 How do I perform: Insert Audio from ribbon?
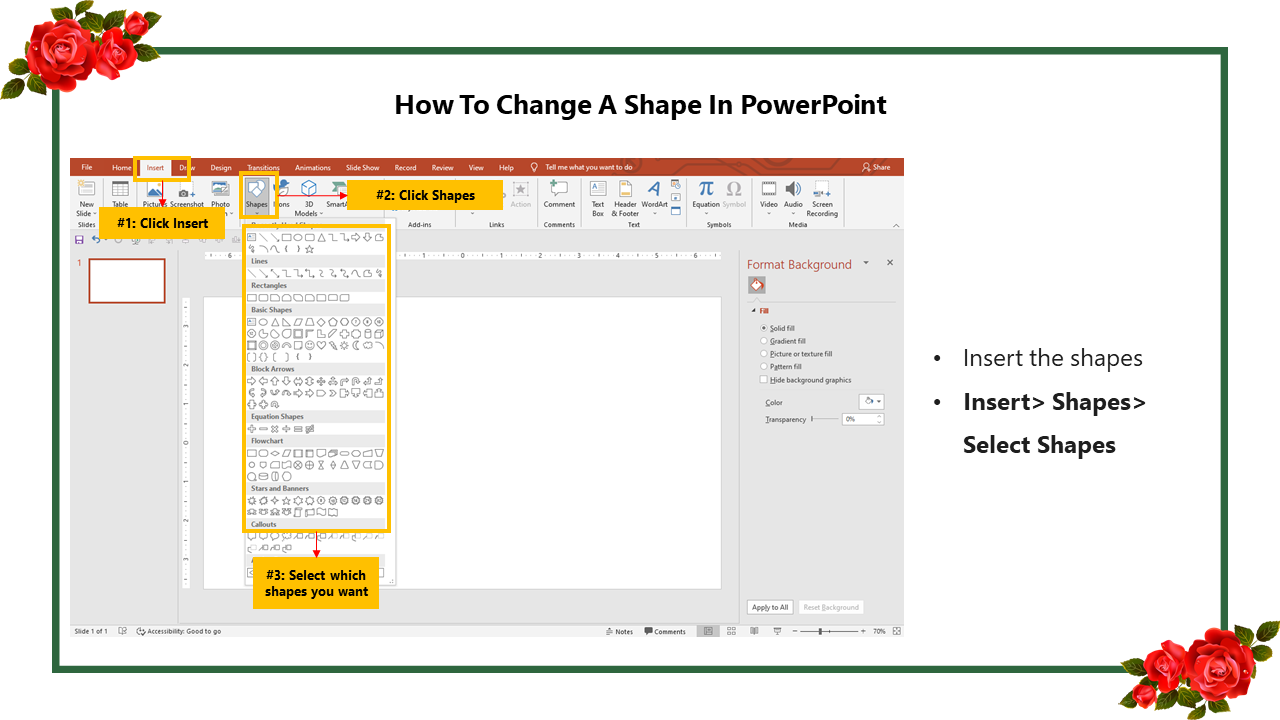(x=793, y=194)
